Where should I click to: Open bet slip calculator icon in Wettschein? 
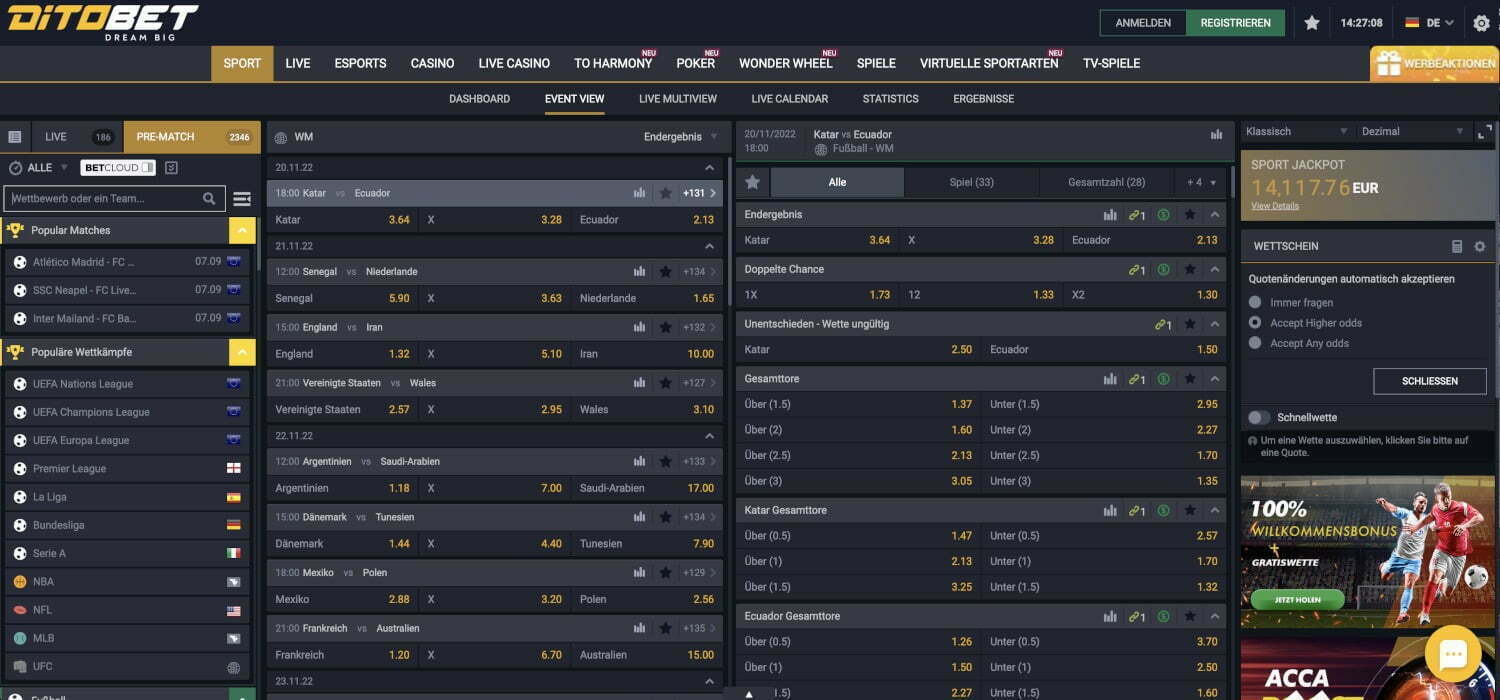click(1457, 246)
